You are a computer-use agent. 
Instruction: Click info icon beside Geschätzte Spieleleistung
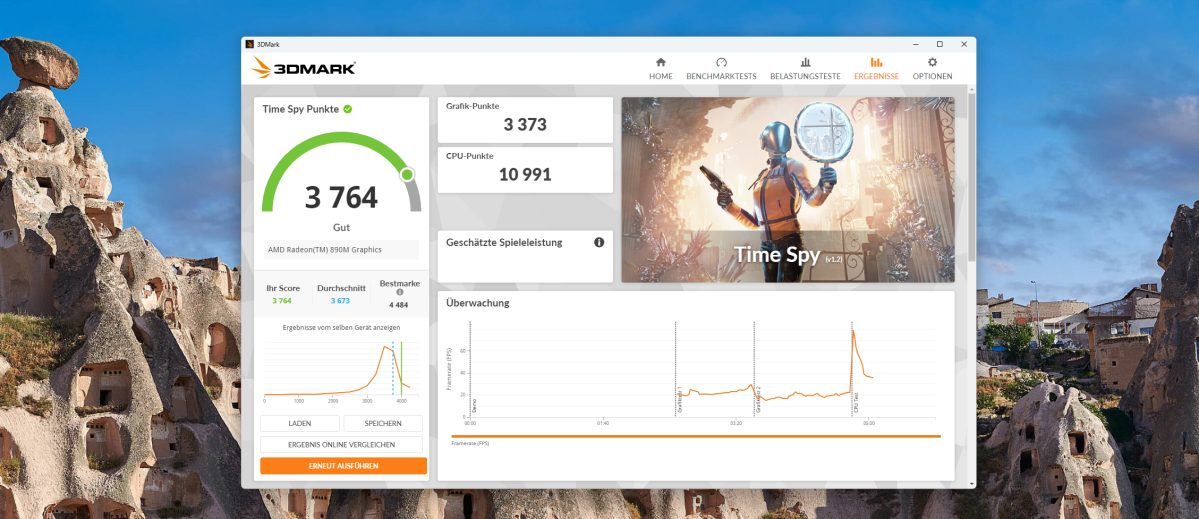pyautogui.click(x=599, y=242)
